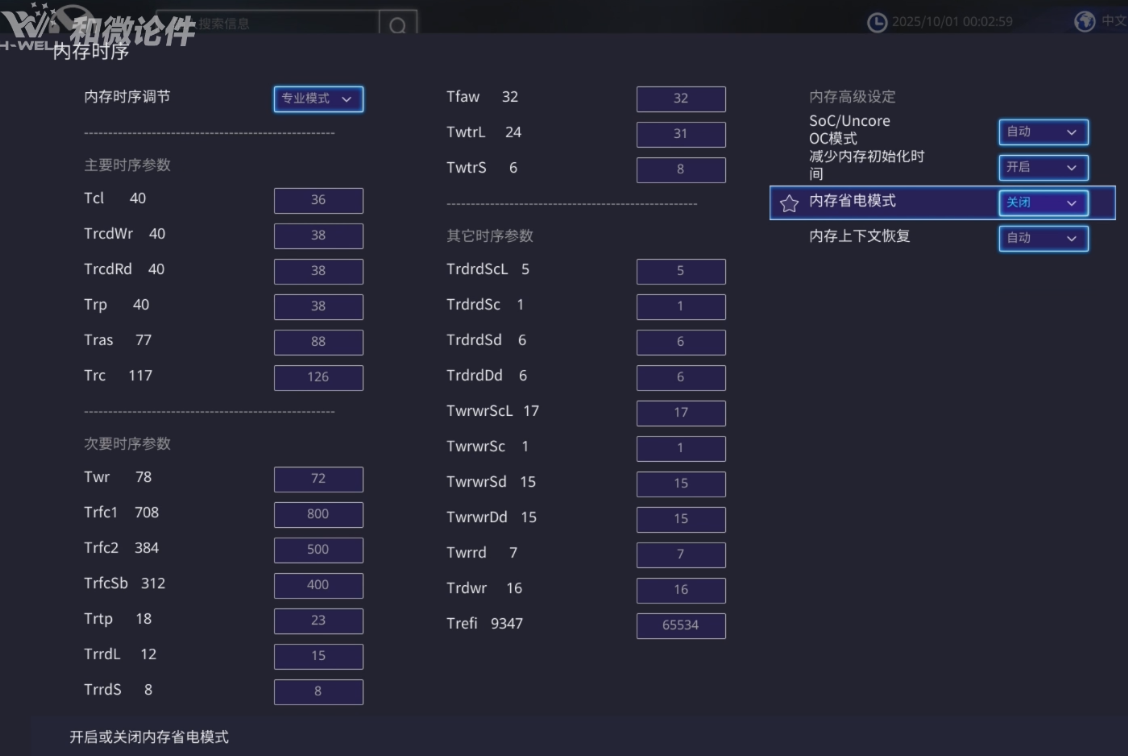Favorite the 内存省电模式 star icon
The image size is (1128, 756).
click(789, 203)
